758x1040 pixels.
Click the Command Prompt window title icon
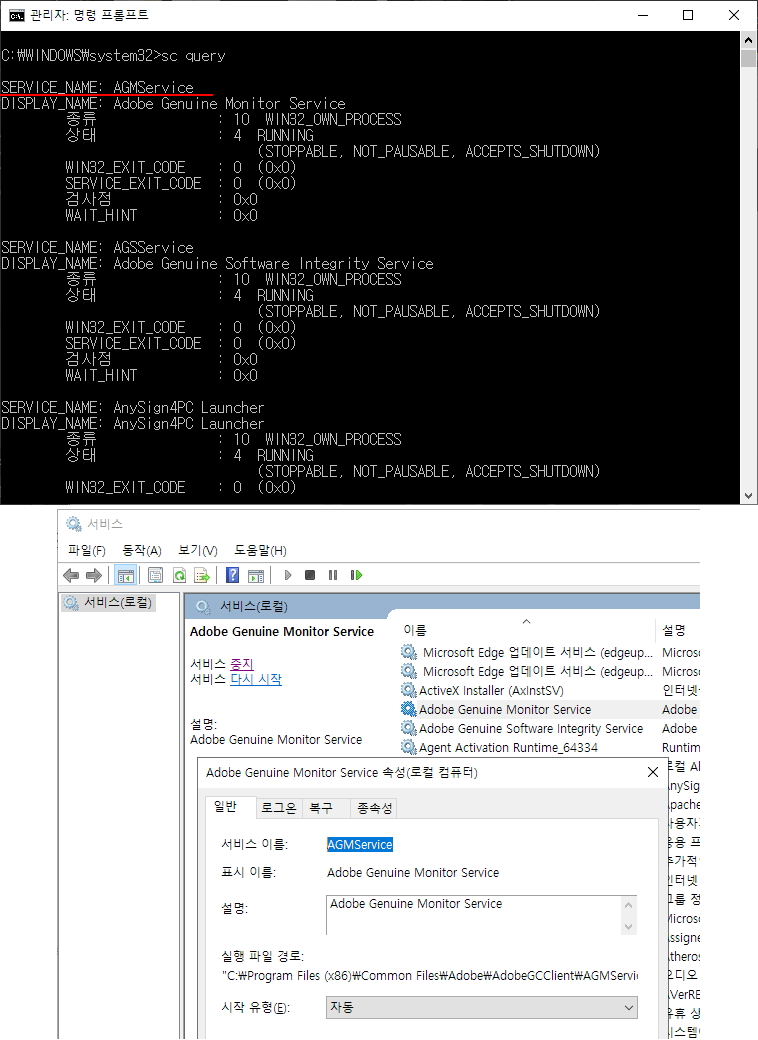(17, 15)
